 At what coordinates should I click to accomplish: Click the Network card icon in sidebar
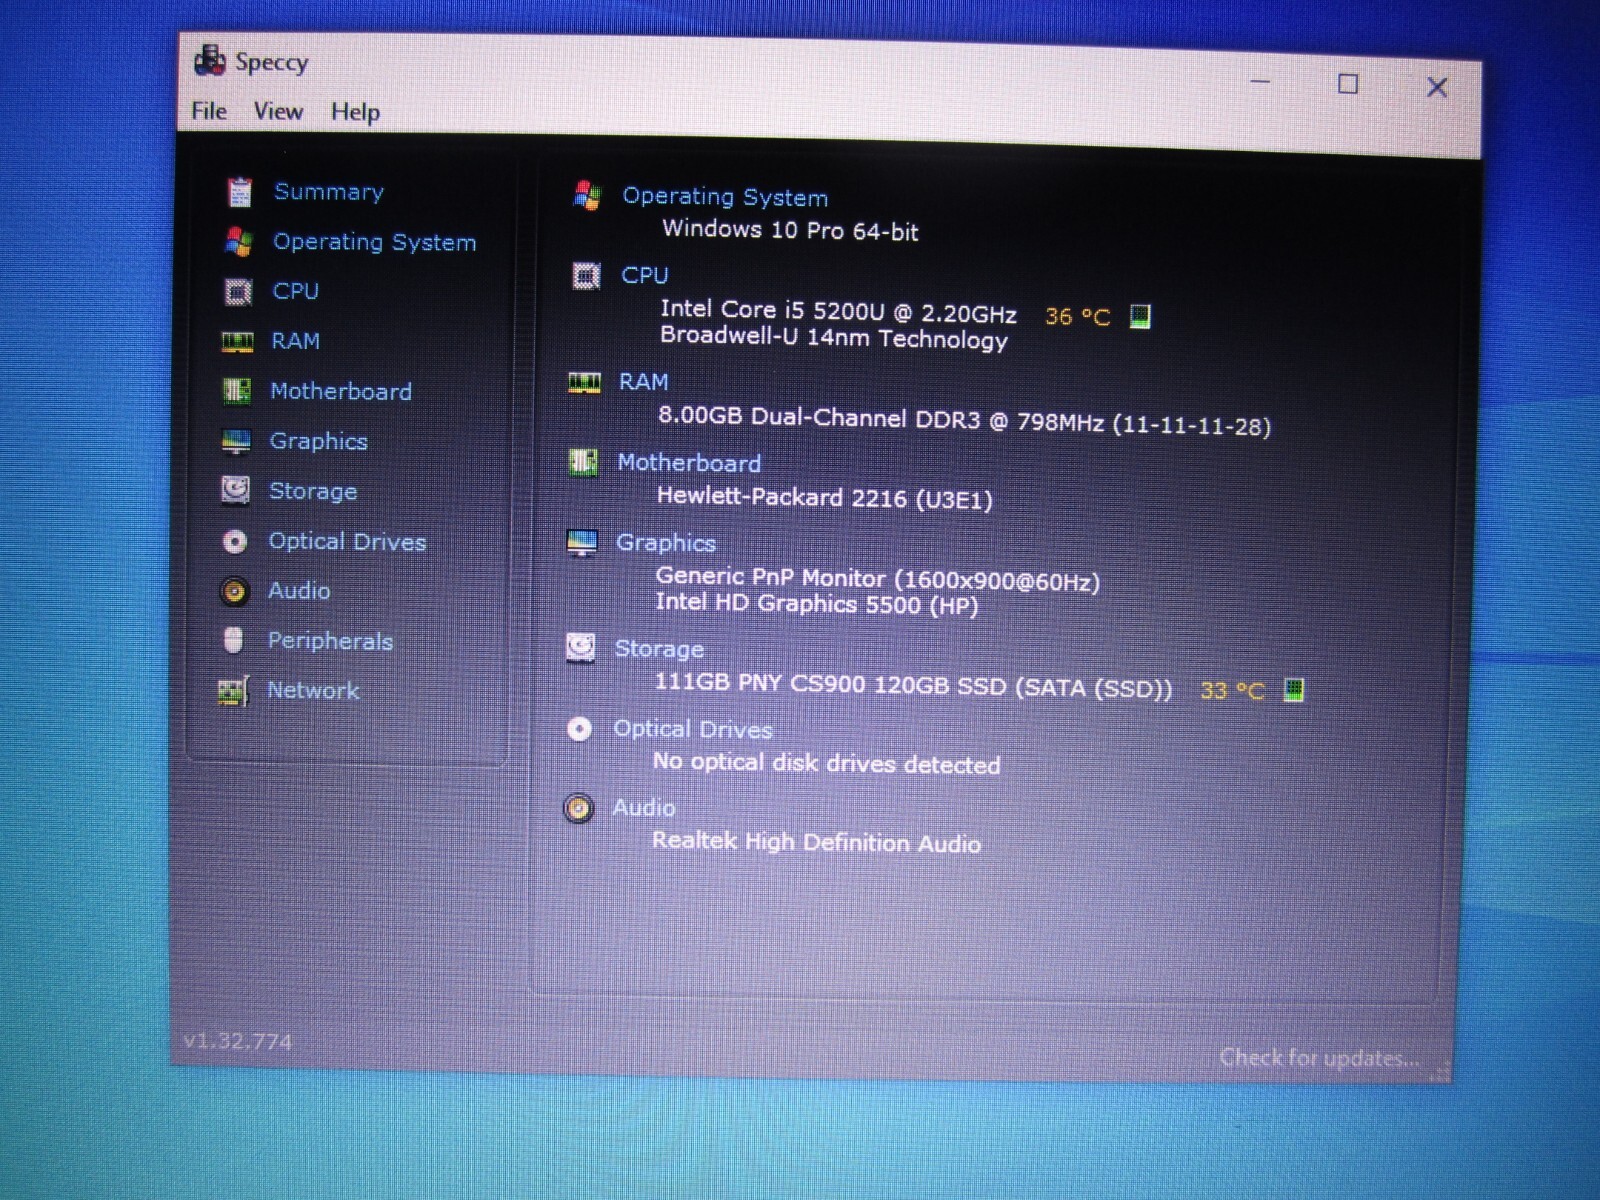[234, 690]
